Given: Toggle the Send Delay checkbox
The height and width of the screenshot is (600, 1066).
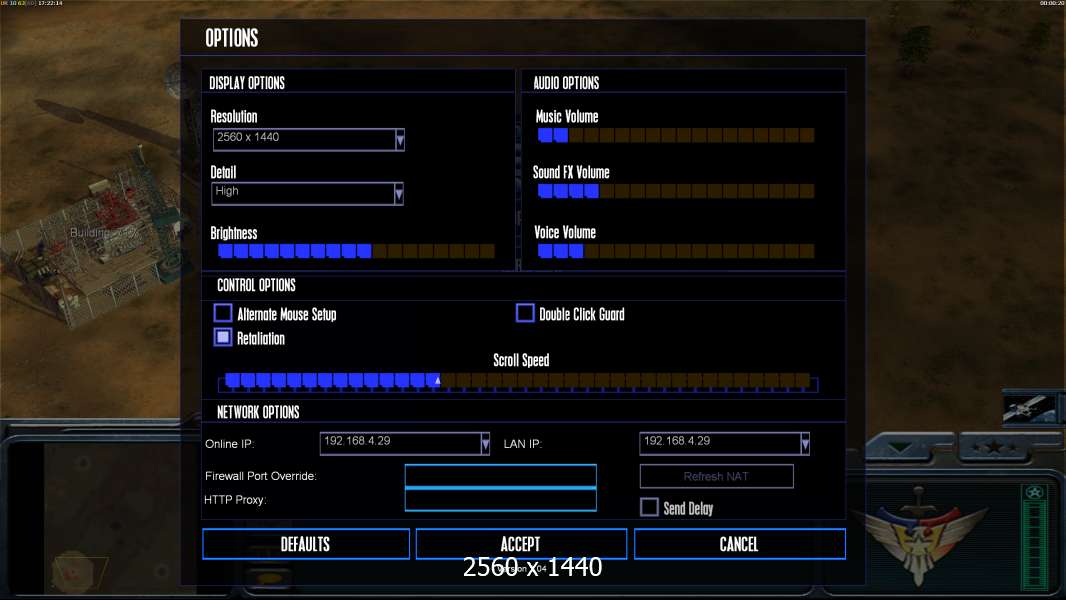Looking at the screenshot, I should [x=649, y=507].
